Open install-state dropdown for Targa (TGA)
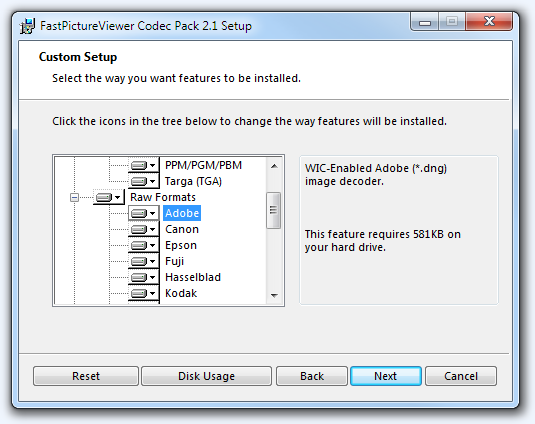535x424 pixels. pos(144,181)
